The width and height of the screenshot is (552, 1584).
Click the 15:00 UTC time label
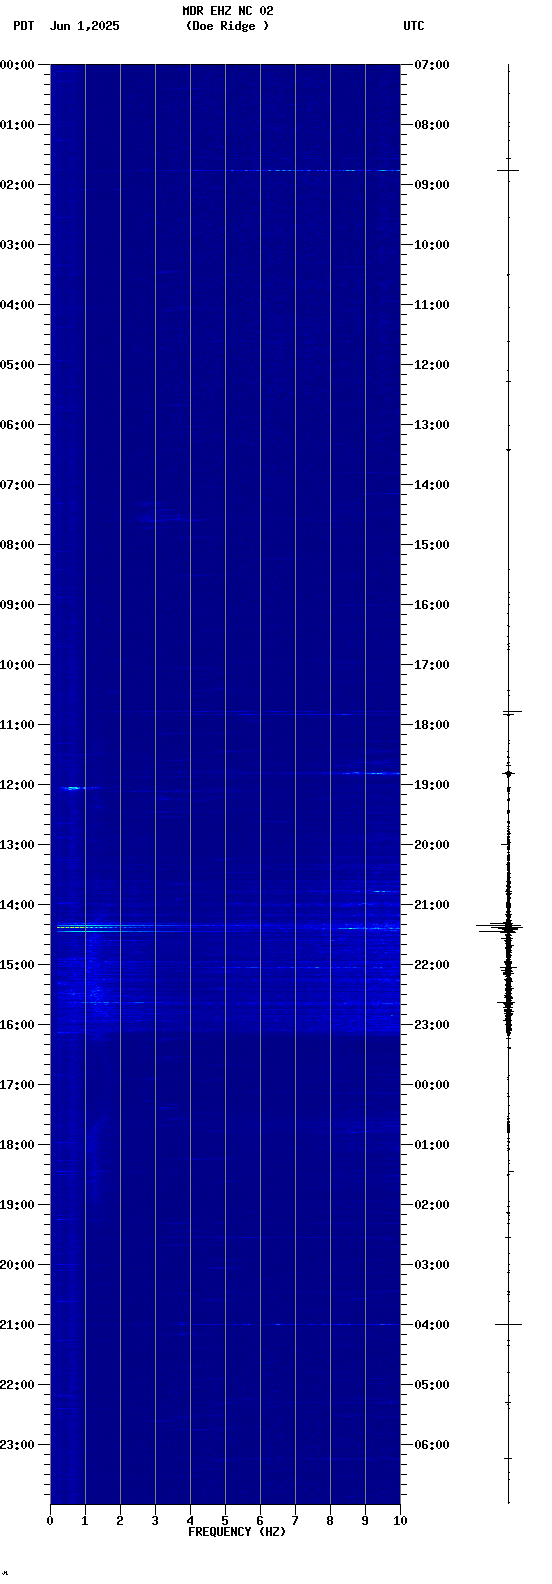point(432,545)
